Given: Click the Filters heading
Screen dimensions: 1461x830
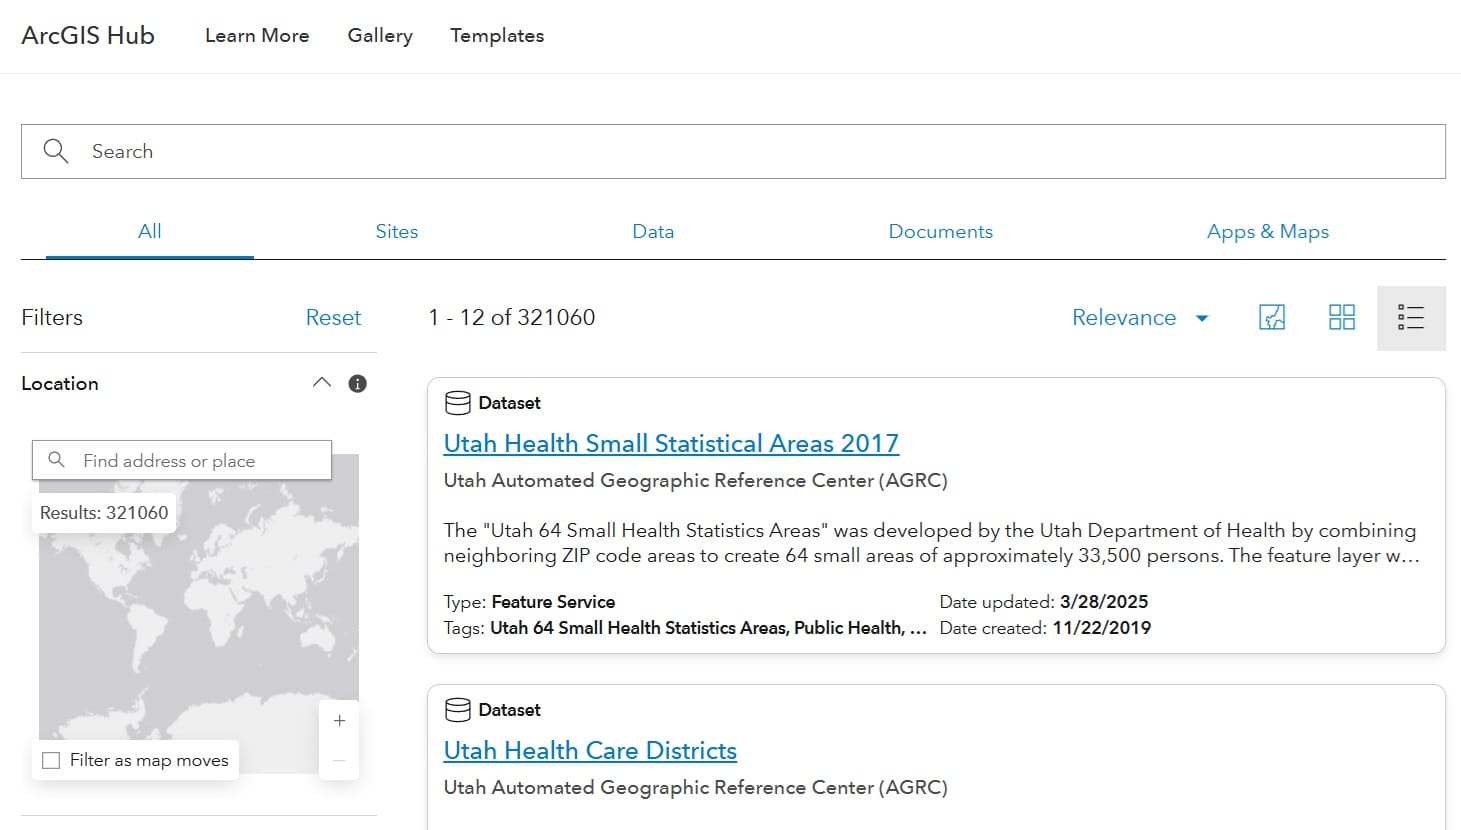Looking at the screenshot, I should 52,317.
